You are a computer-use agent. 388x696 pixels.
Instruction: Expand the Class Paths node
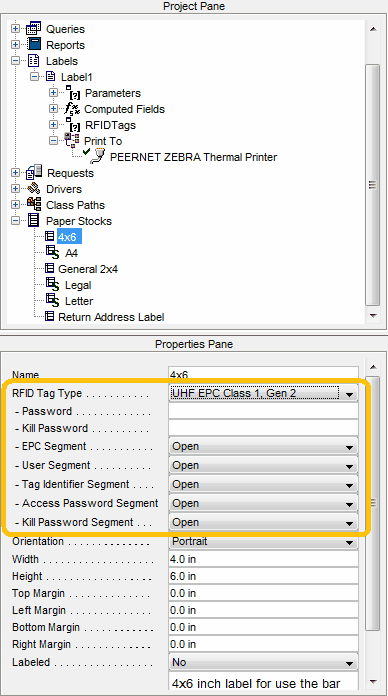click(16, 205)
